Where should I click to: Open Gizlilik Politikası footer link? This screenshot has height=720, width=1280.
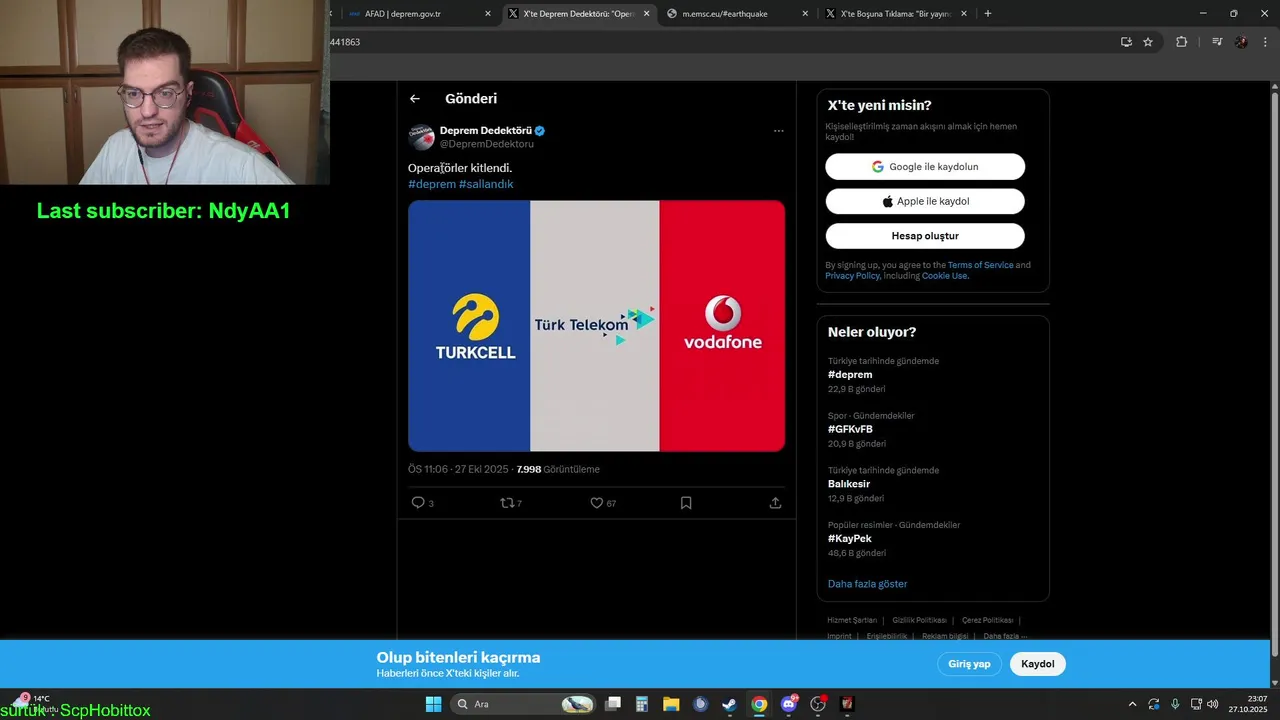(x=919, y=620)
